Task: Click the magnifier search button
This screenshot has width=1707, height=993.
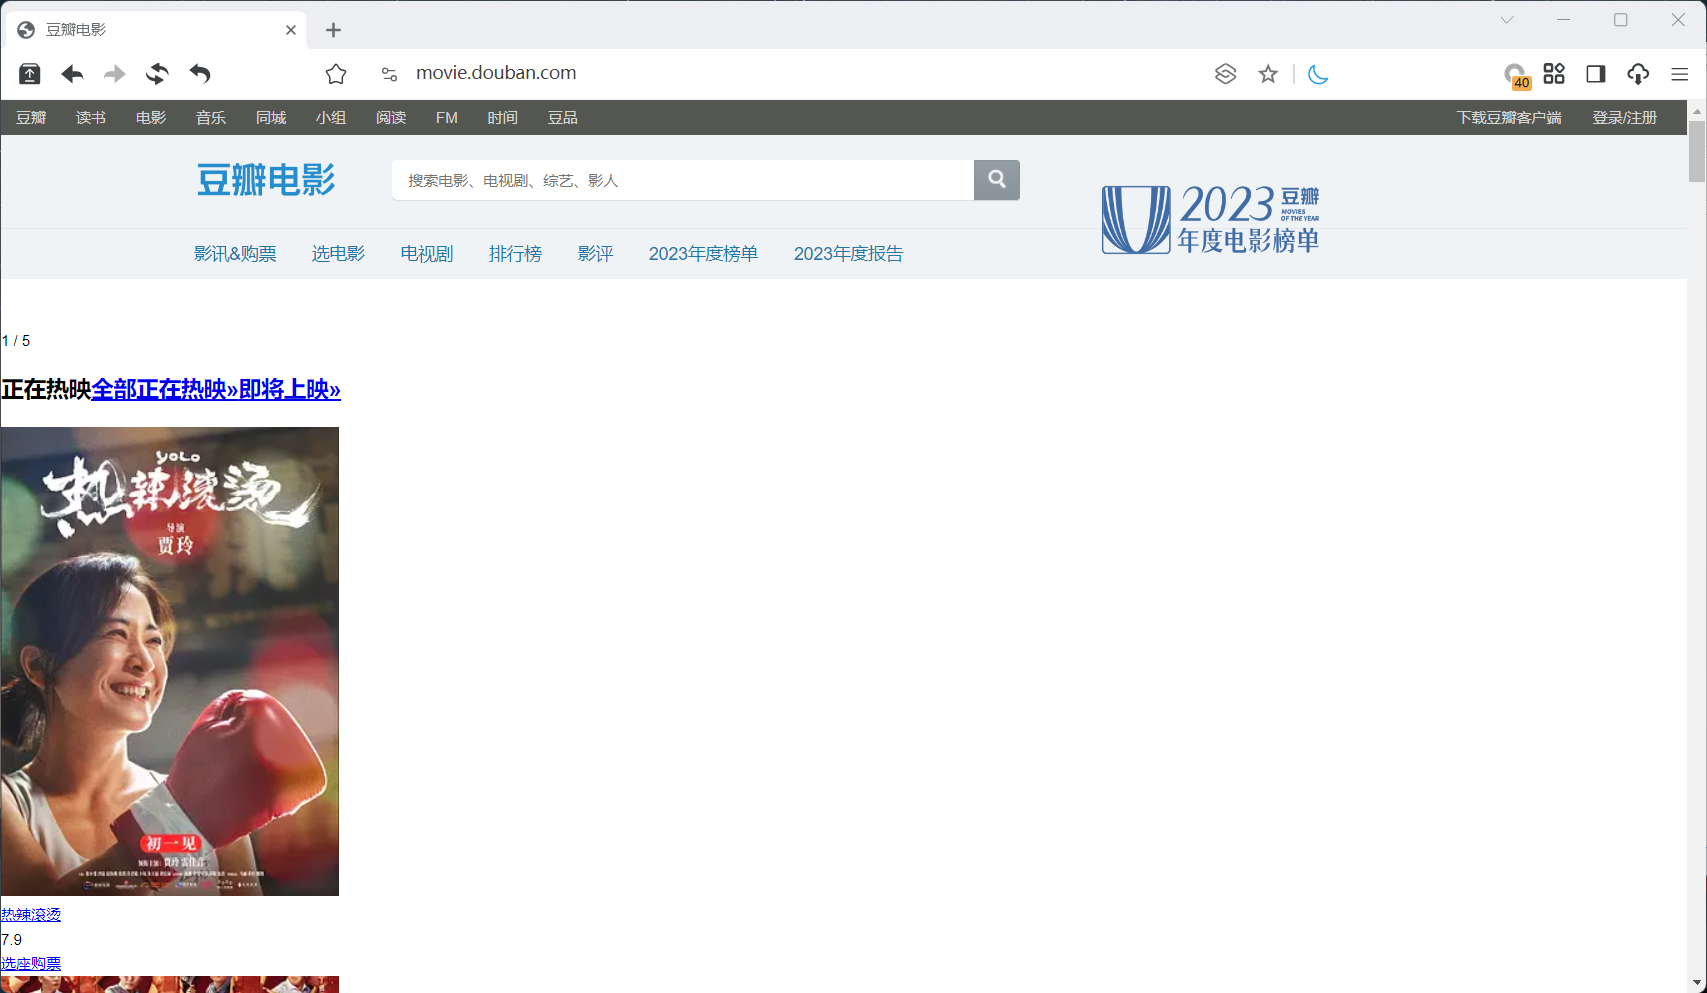Action: pyautogui.click(x=997, y=180)
